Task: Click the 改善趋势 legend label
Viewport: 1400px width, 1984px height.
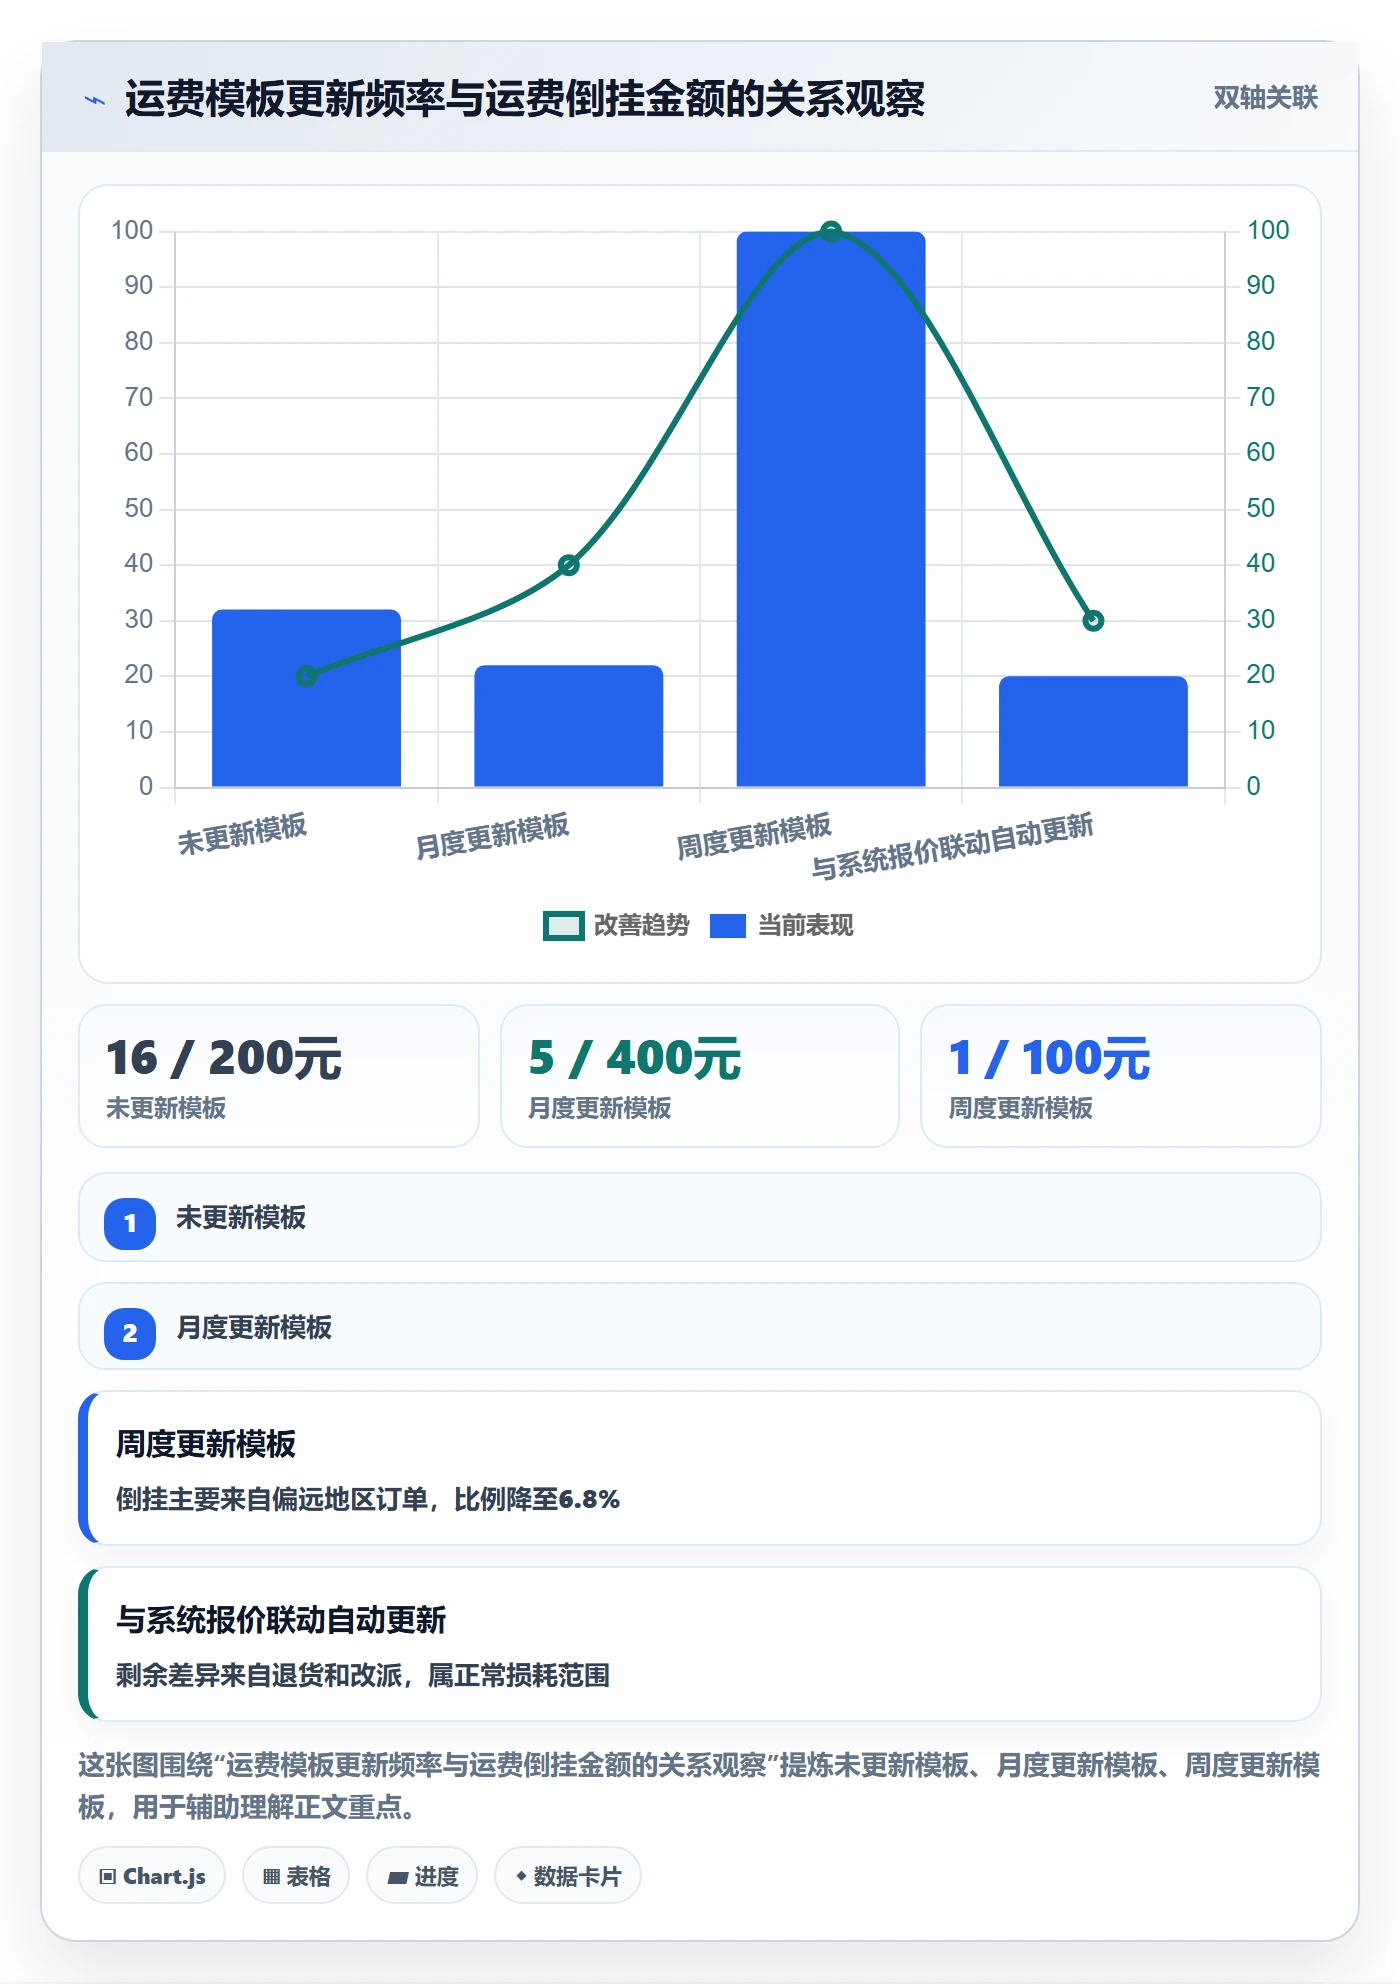Action: (x=642, y=926)
